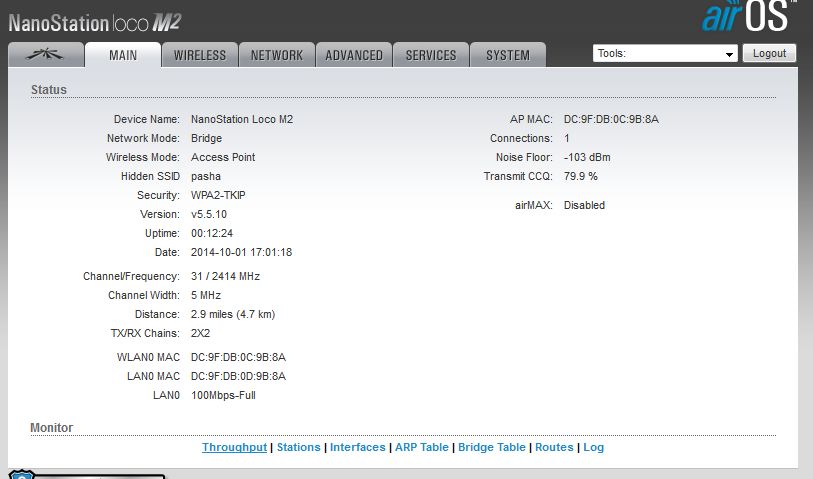Open the SERVICES tab
The height and width of the screenshot is (479, 813).
(431, 55)
